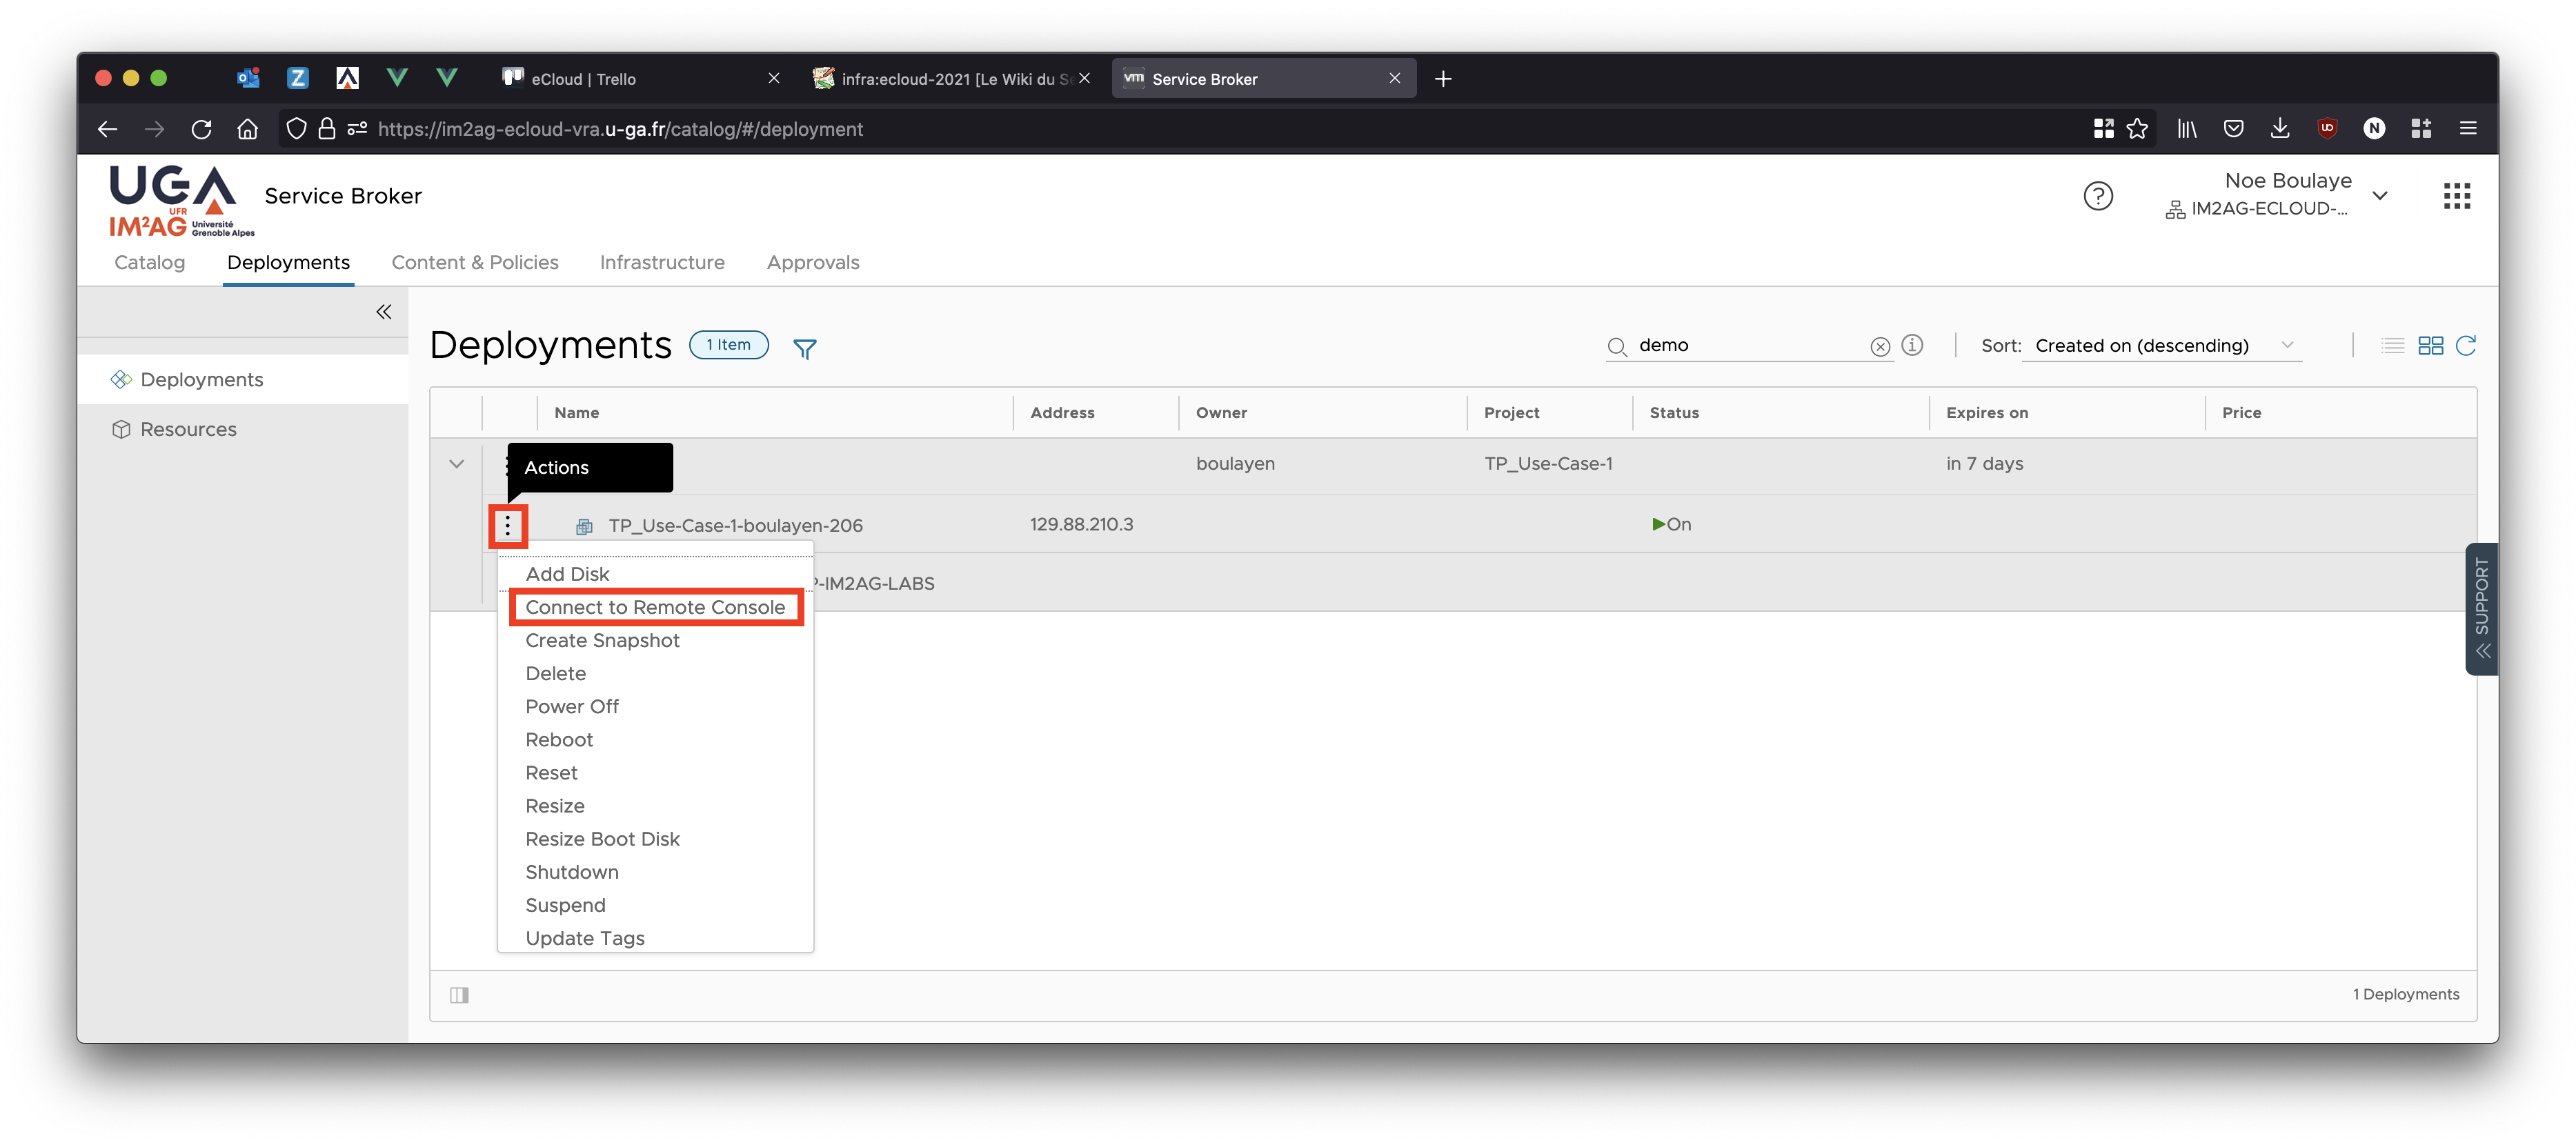Clear the demo search text
Screen dimensions: 2576x1145
(1880, 346)
